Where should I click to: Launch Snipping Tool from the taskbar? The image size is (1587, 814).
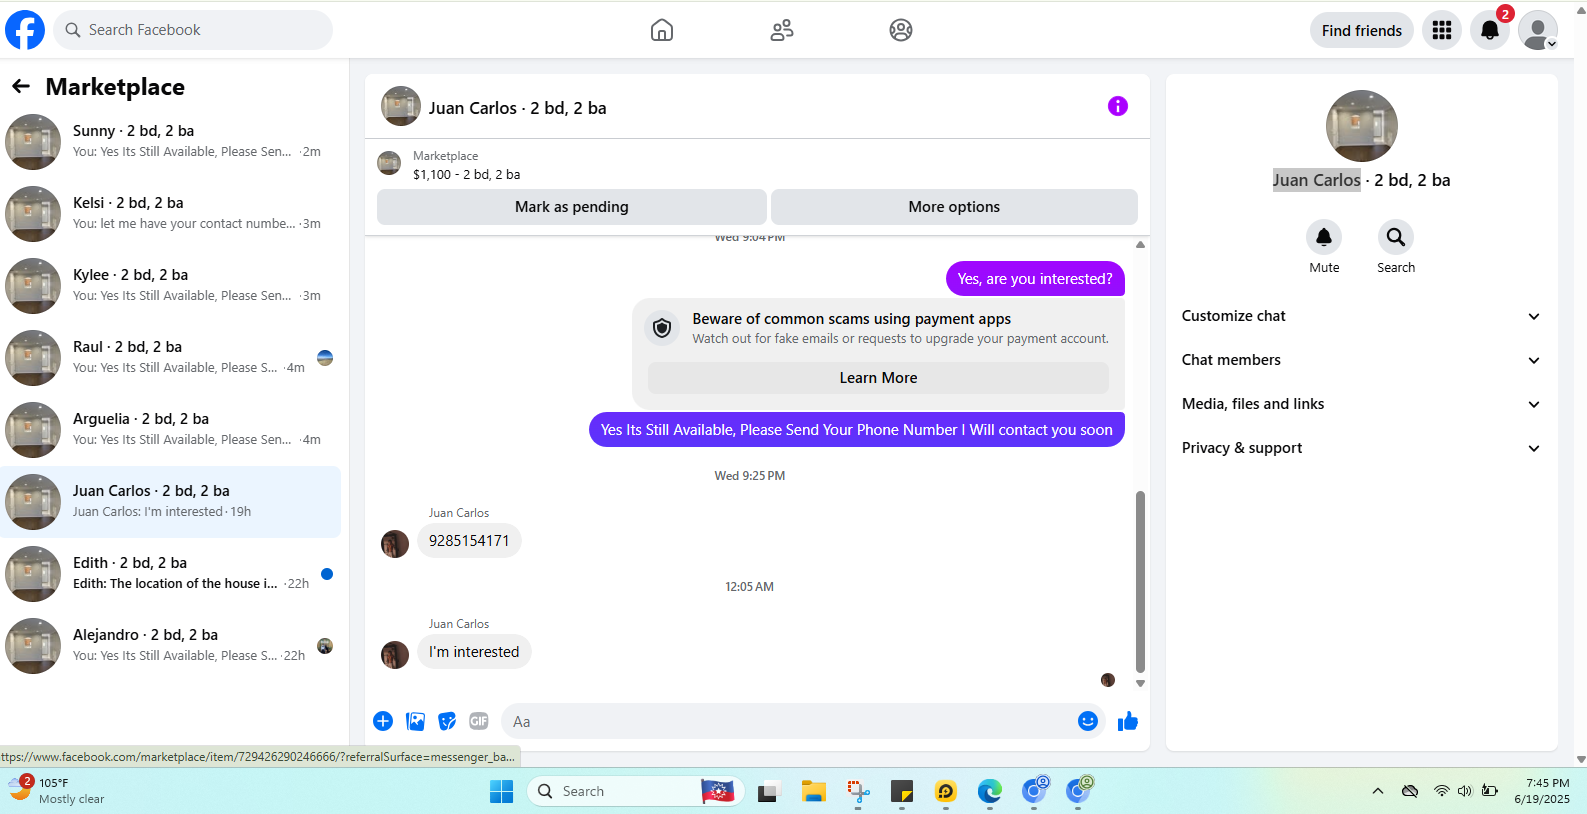pos(858,791)
